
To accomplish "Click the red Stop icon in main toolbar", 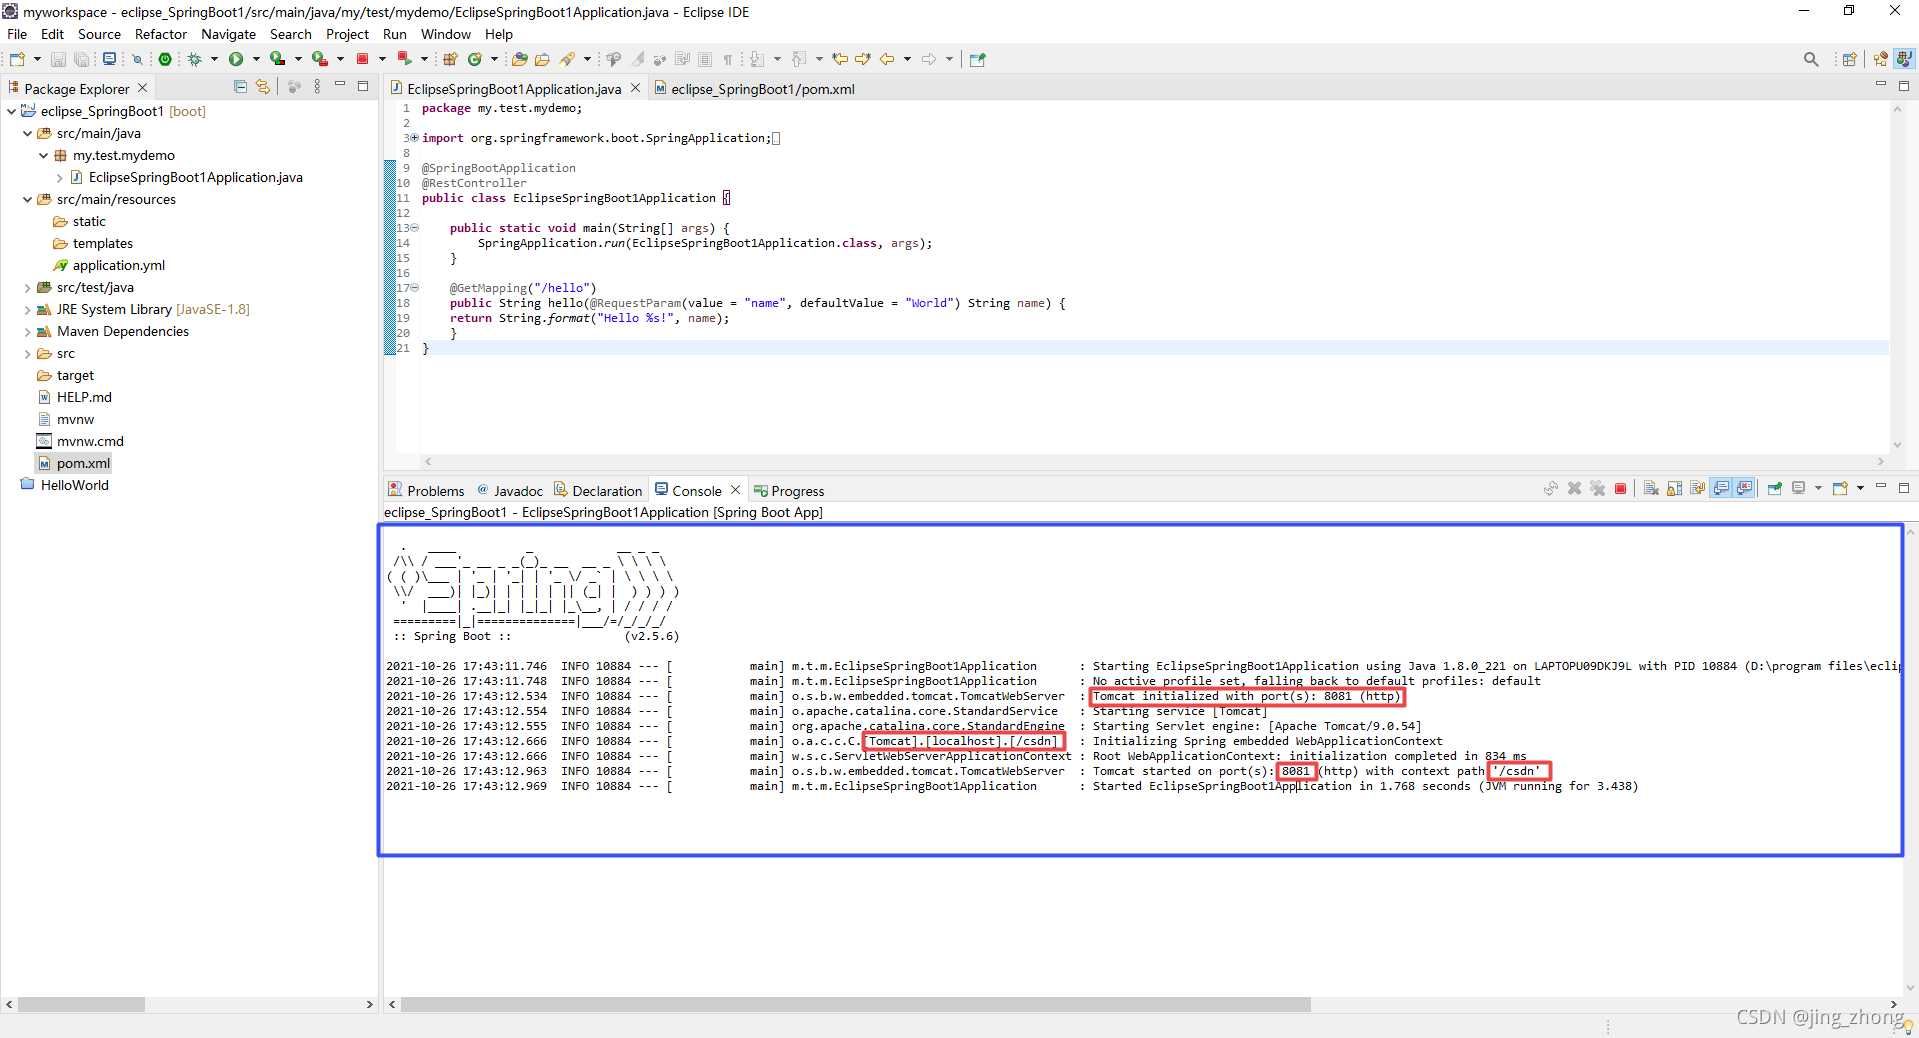I will (362, 59).
